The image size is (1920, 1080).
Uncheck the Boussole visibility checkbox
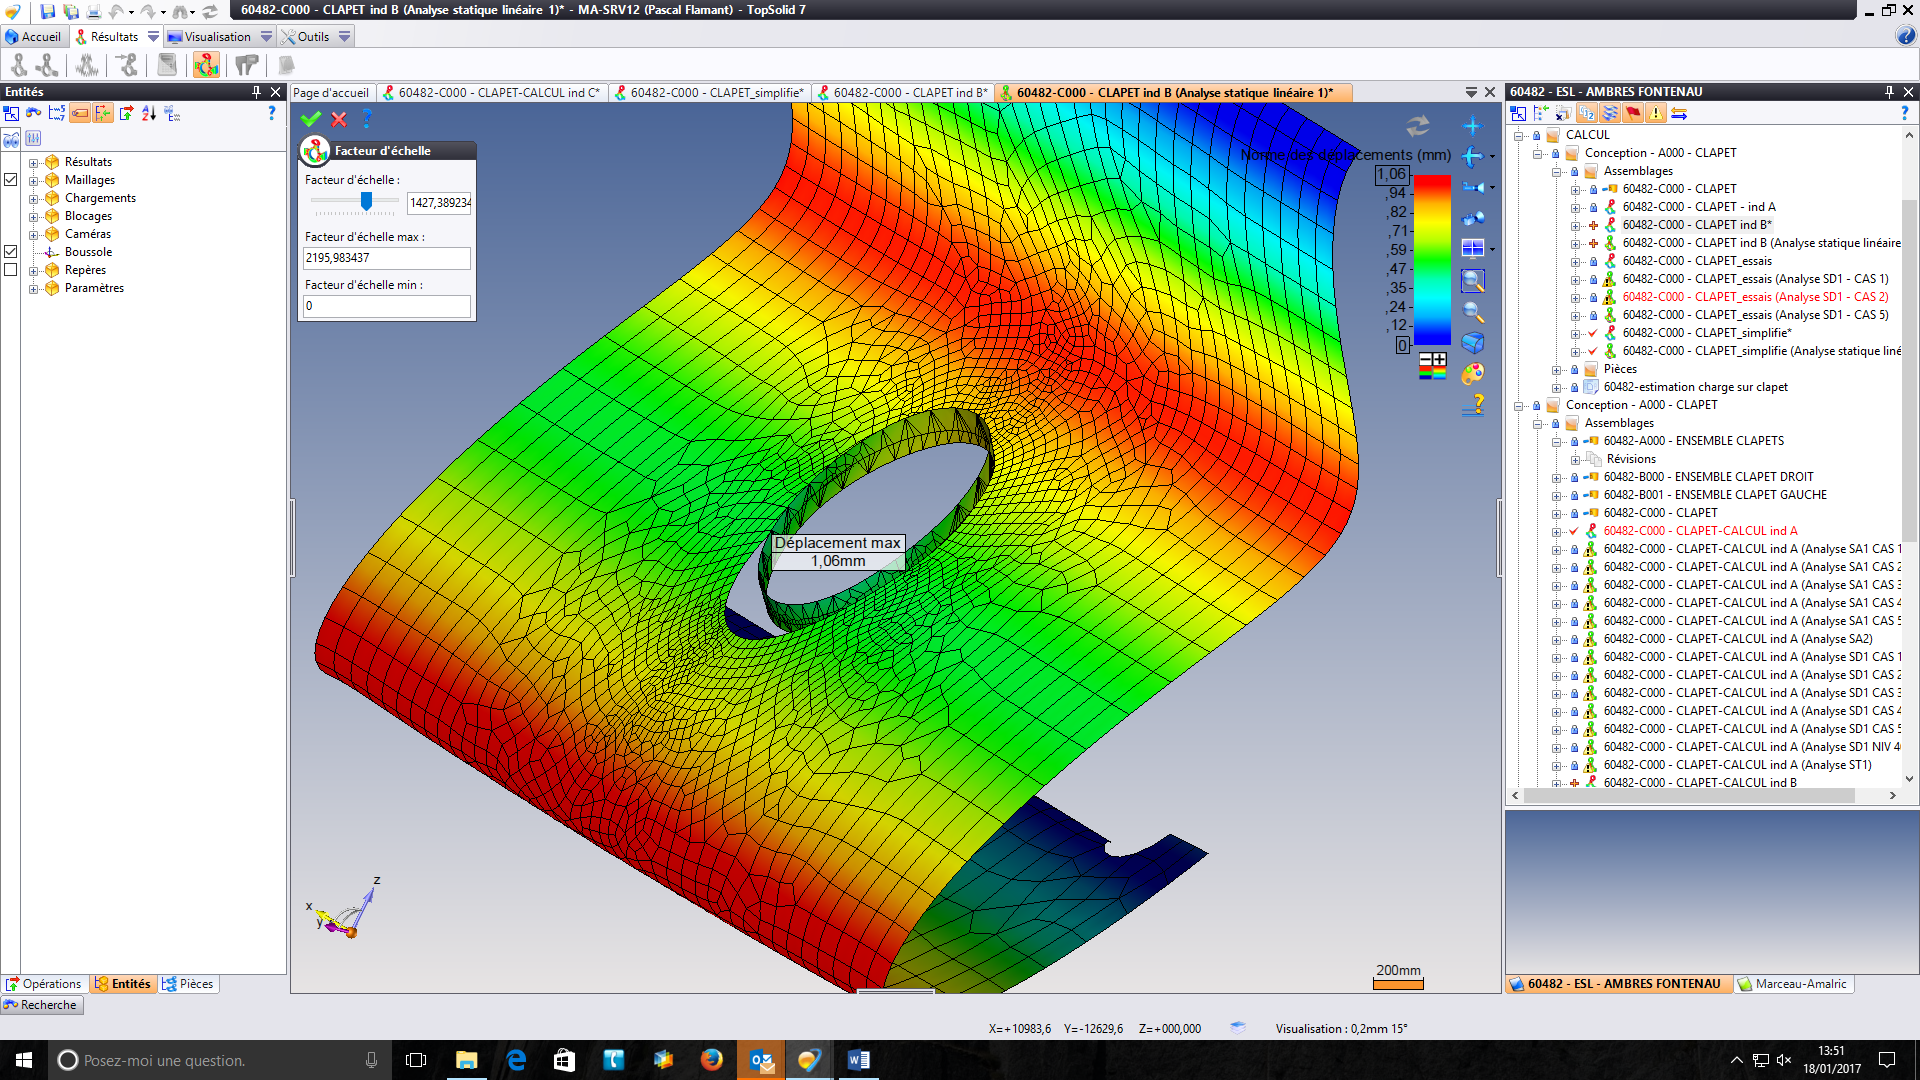[x=11, y=252]
